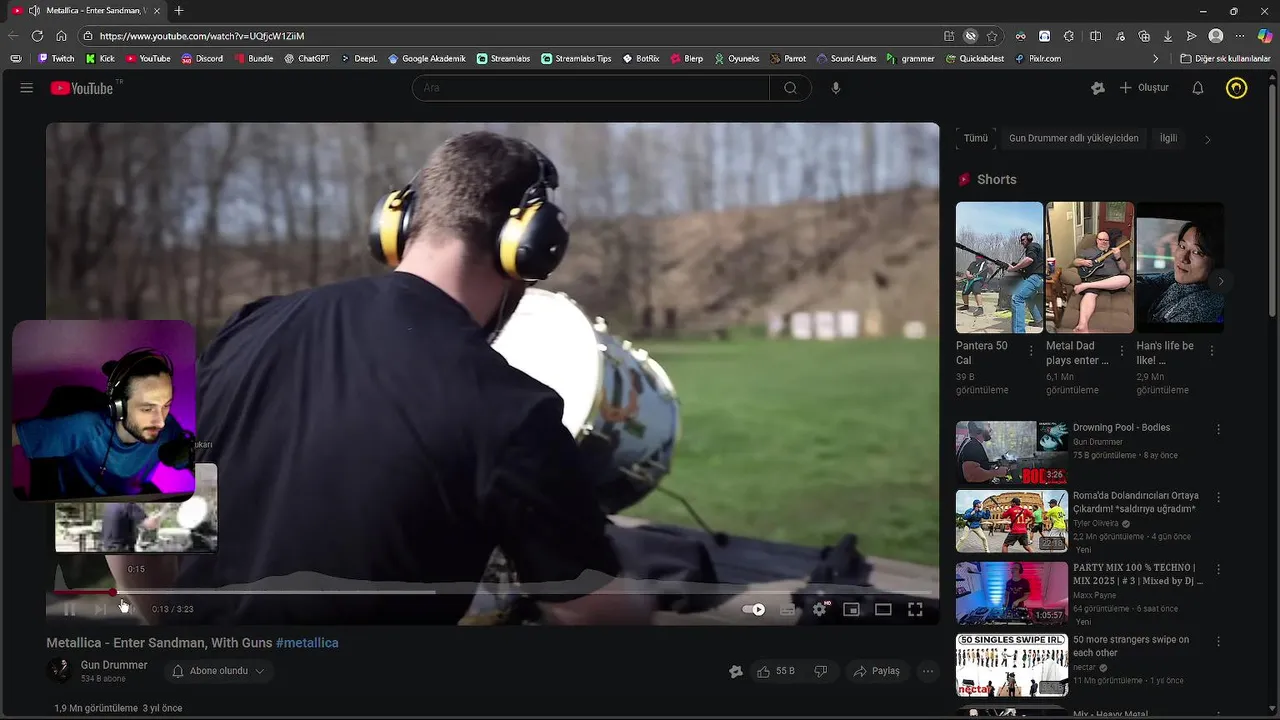
Task: Open the YouTube guide hamburger menu
Action: coord(27,88)
